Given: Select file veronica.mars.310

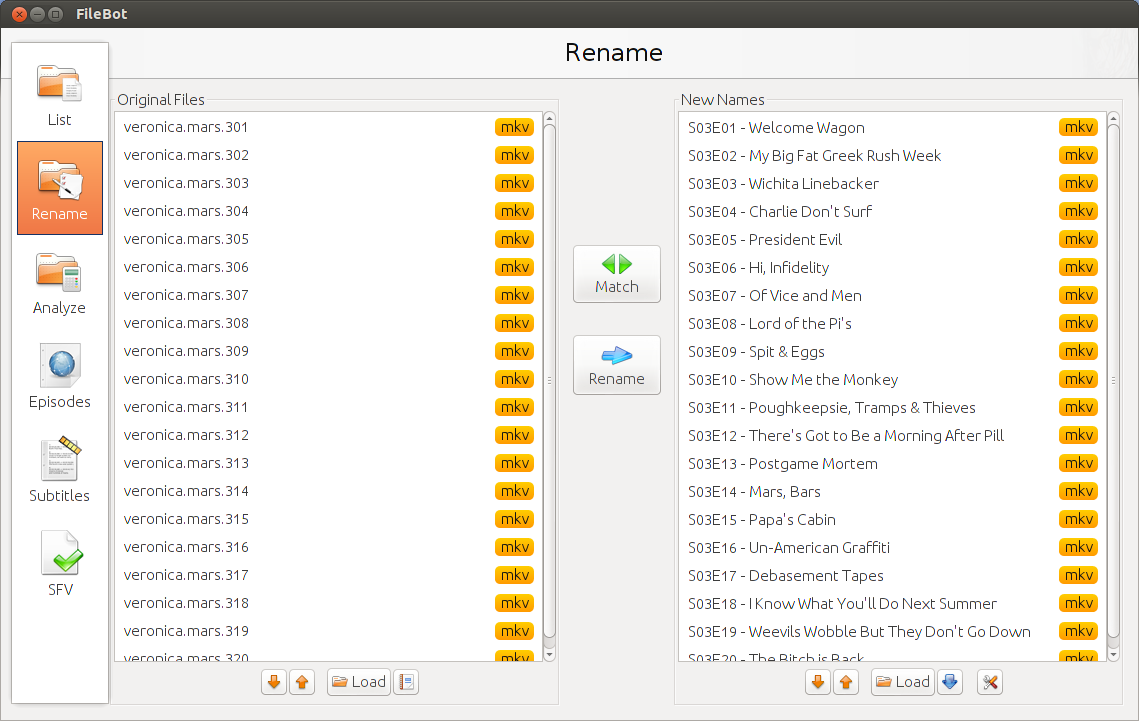Looking at the screenshot, I should [x=328, y=379].
